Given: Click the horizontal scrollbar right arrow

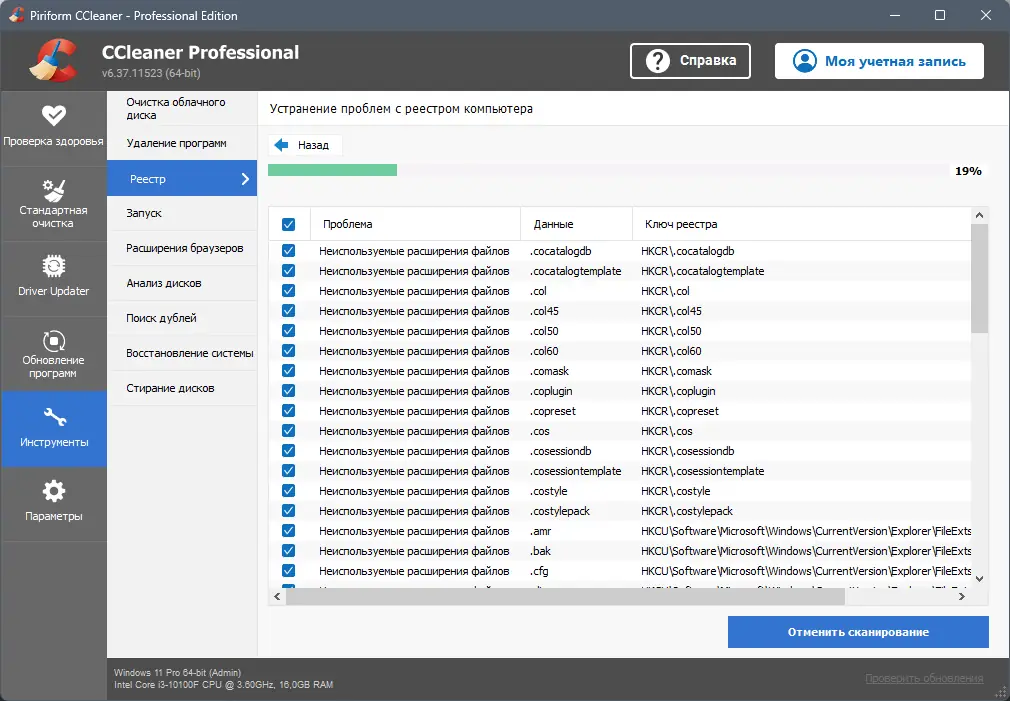Looking at the screenshot, I should 962,597.
